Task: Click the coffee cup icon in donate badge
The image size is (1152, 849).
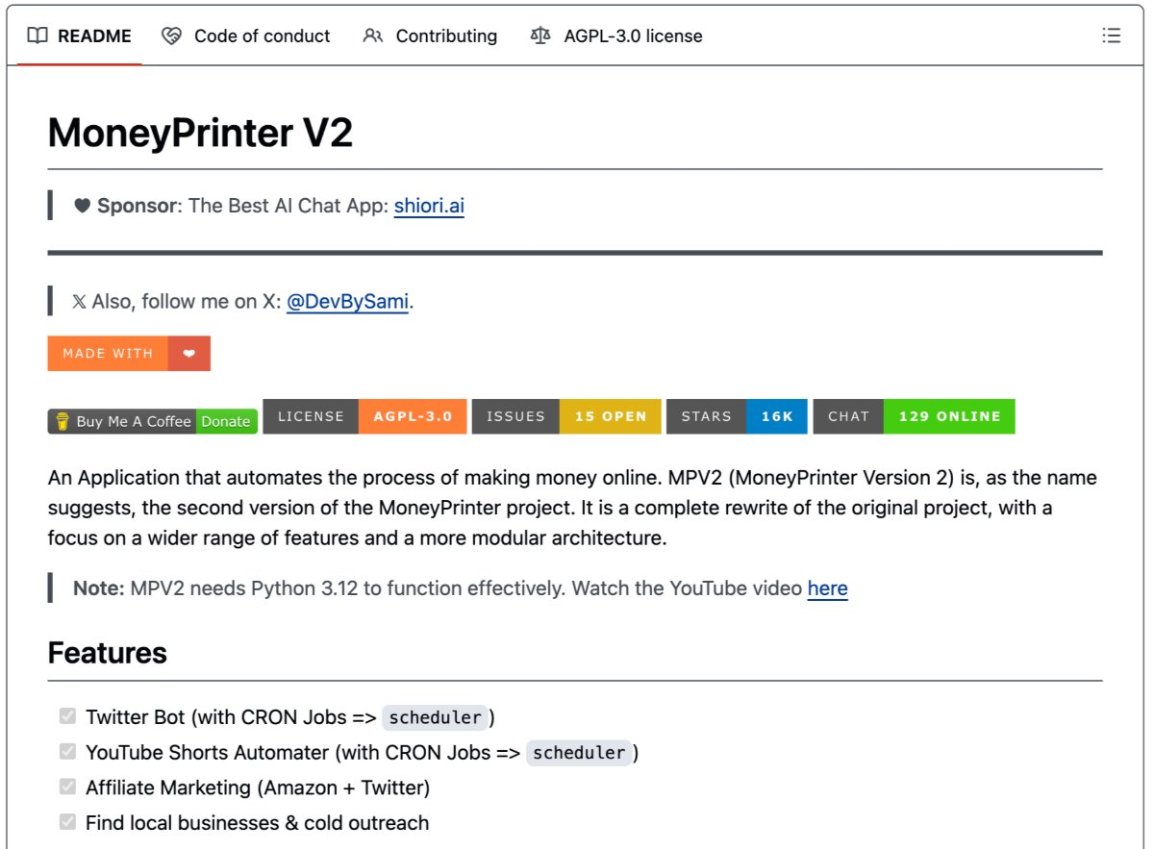Action: [x=62, y=422]
